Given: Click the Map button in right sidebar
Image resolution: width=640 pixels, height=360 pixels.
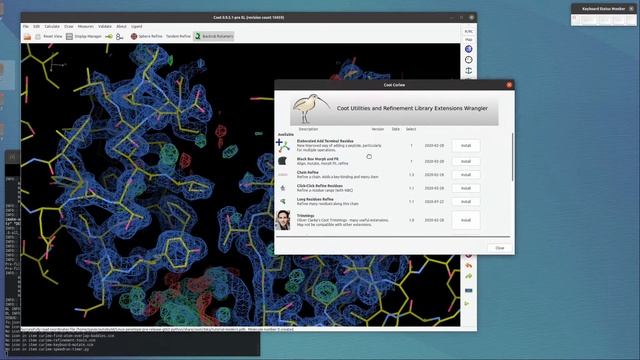Looking at the screenshot, I should click(469, 40).
